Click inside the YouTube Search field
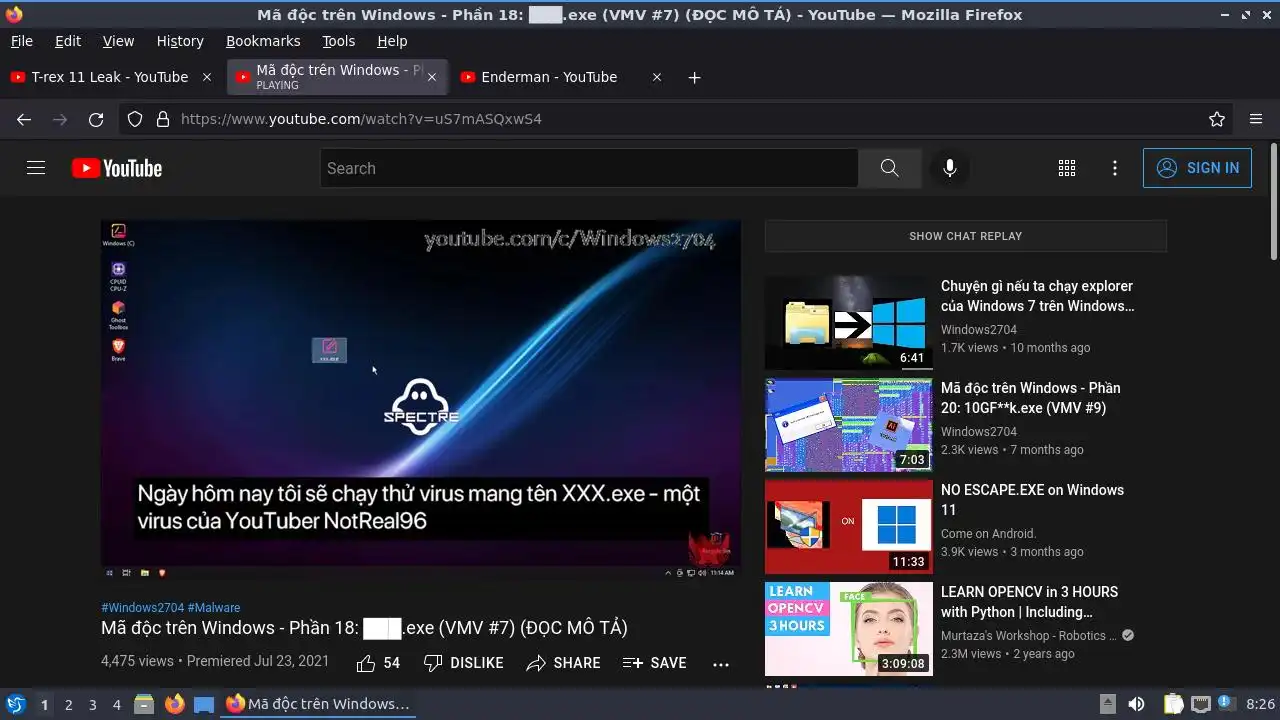 (x=589, y=168)
